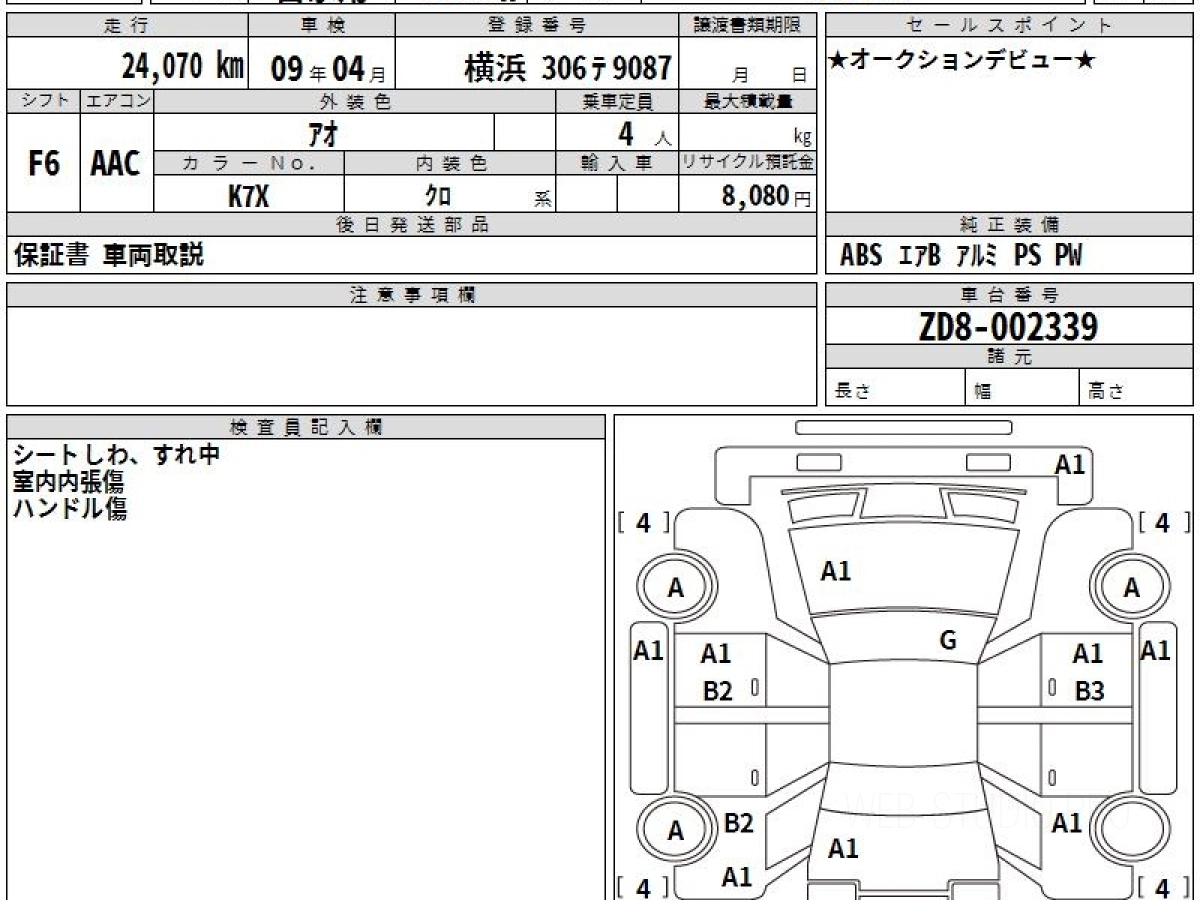Click the カラーNo. header label
The image size is (1200, 900).
point(249,164)
